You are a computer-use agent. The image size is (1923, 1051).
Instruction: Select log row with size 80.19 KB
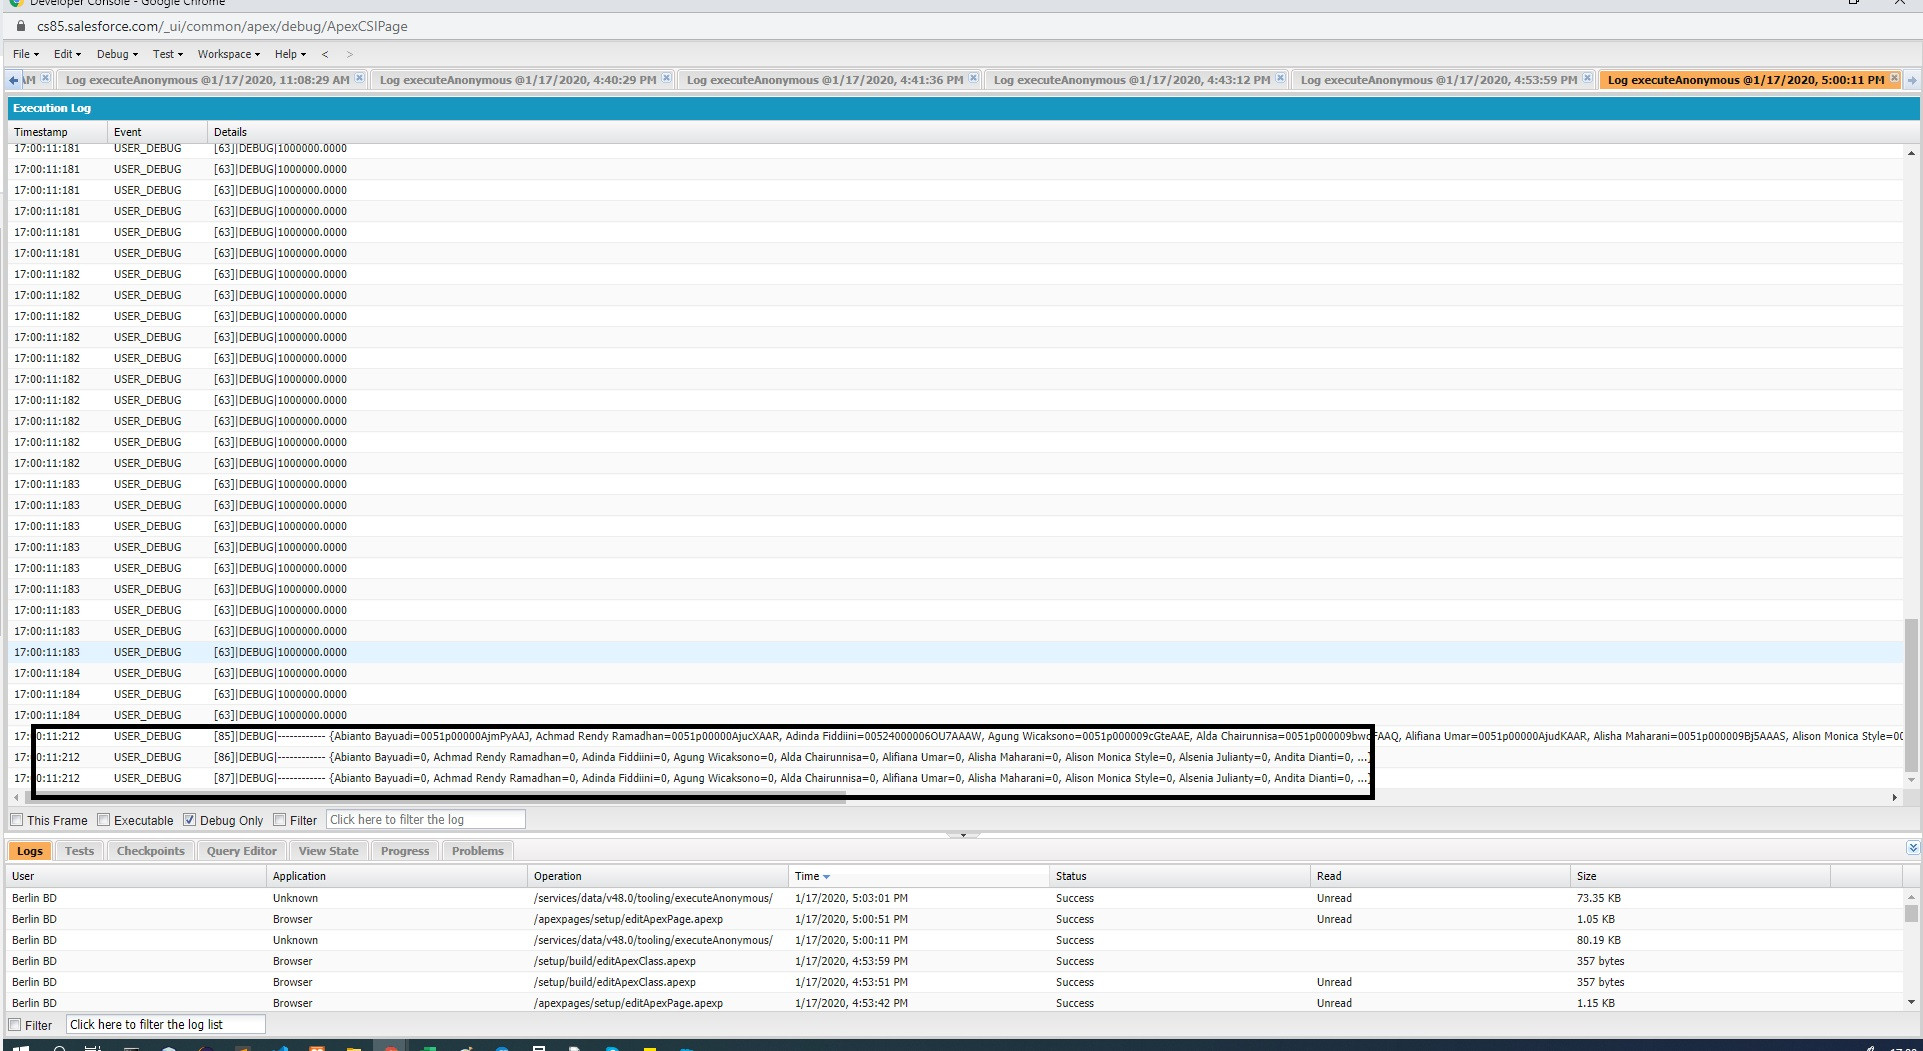(x=955, y=940)
